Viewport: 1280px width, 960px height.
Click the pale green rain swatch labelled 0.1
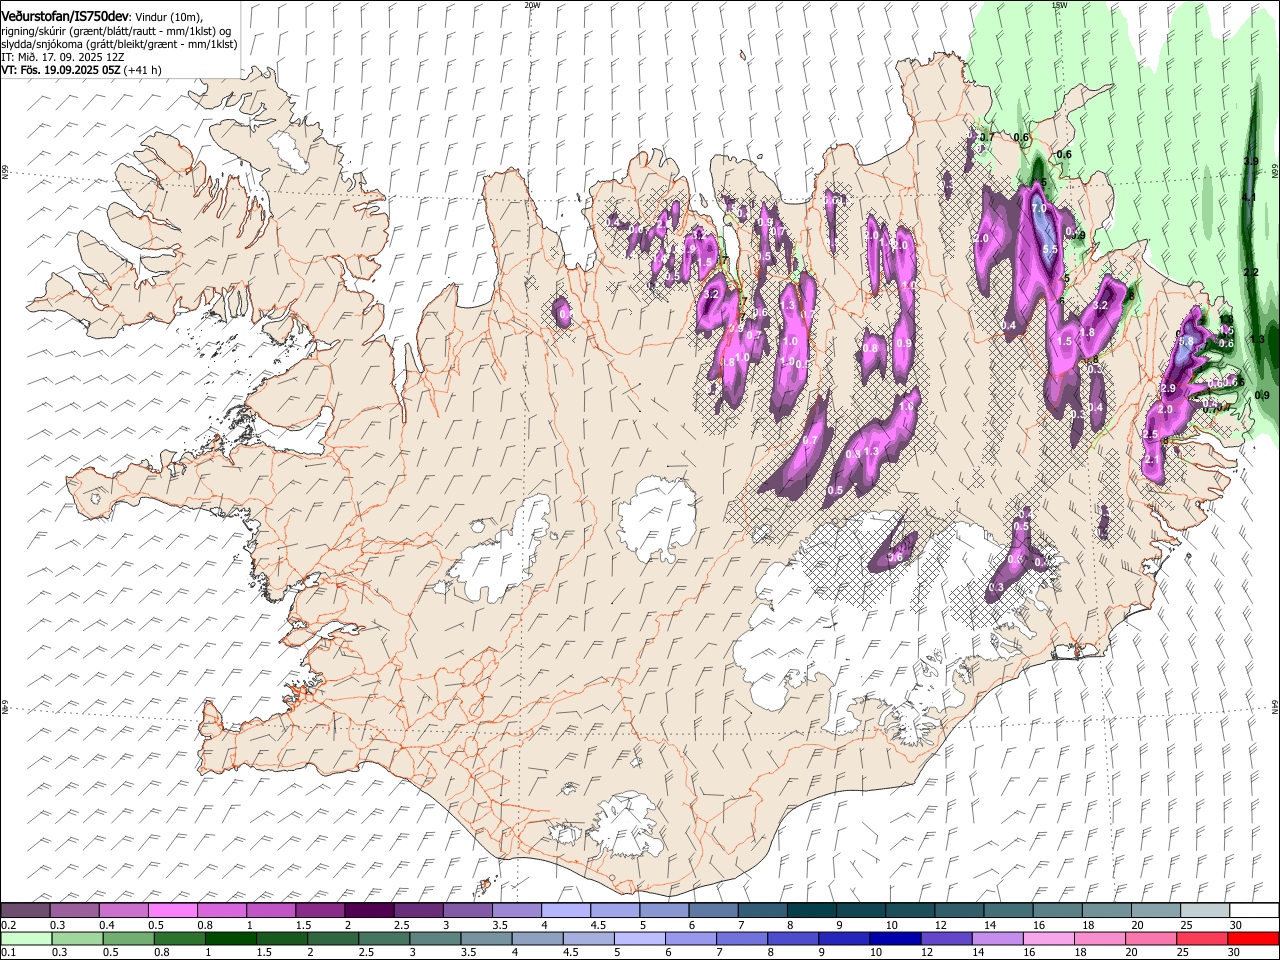coord(26,939)
